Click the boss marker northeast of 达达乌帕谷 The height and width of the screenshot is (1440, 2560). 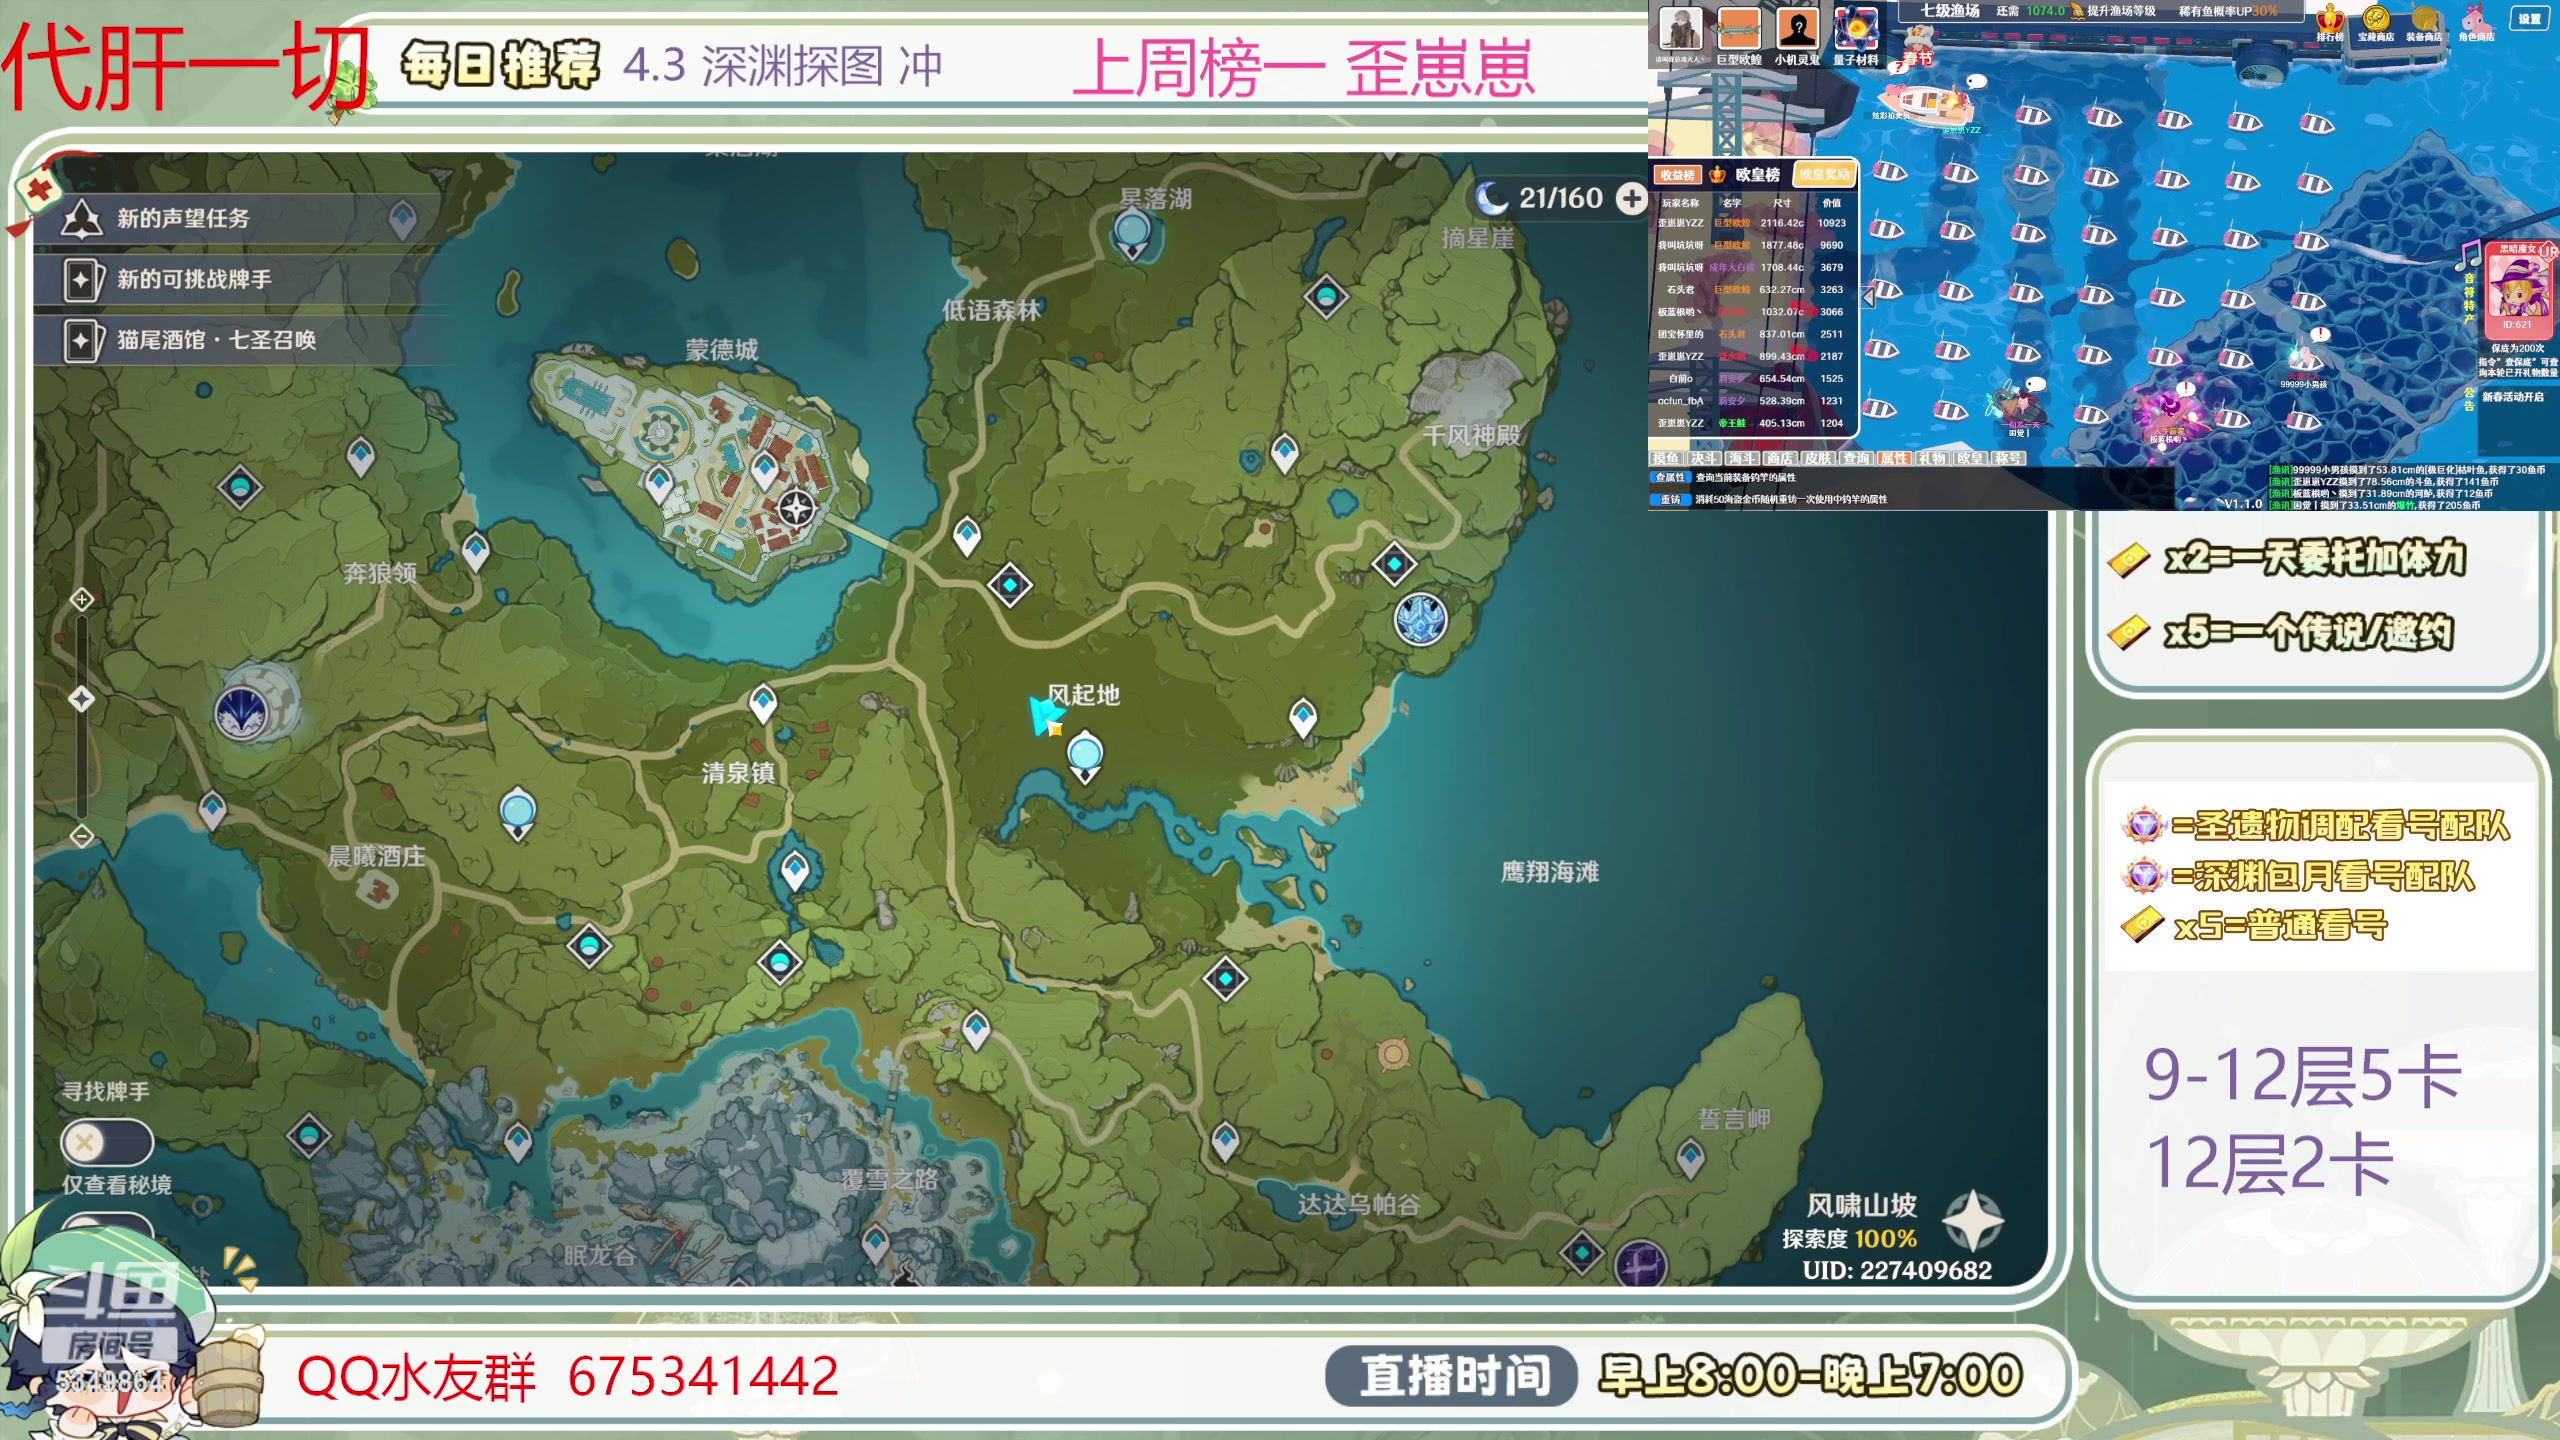[x=1393, y=1053]
